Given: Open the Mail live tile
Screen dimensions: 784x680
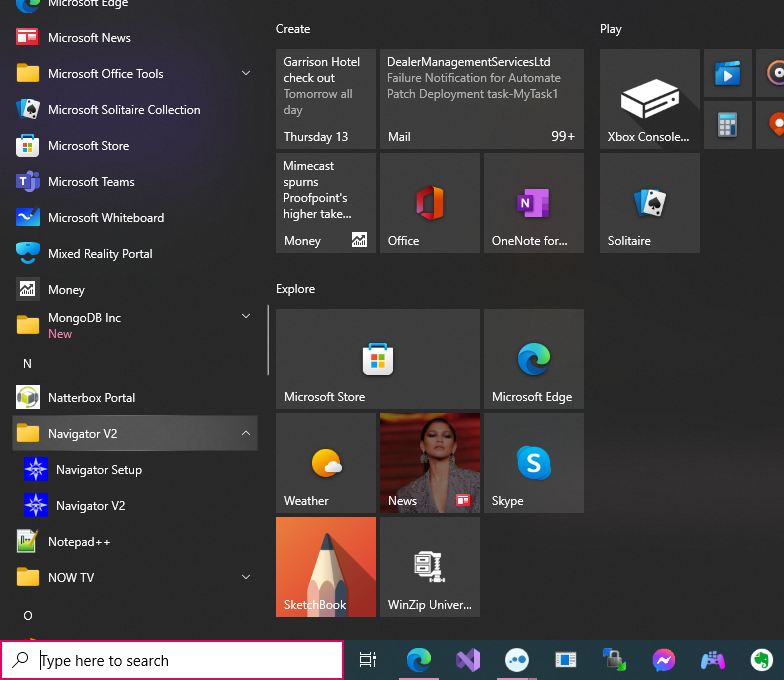Looking at the screenshot, I should (x=482, y=98).
